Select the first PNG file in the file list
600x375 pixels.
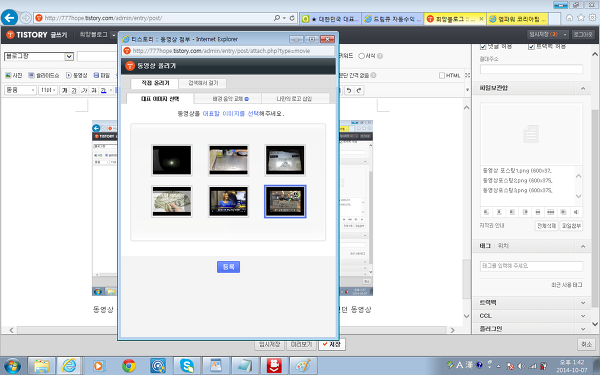(517, 171)
